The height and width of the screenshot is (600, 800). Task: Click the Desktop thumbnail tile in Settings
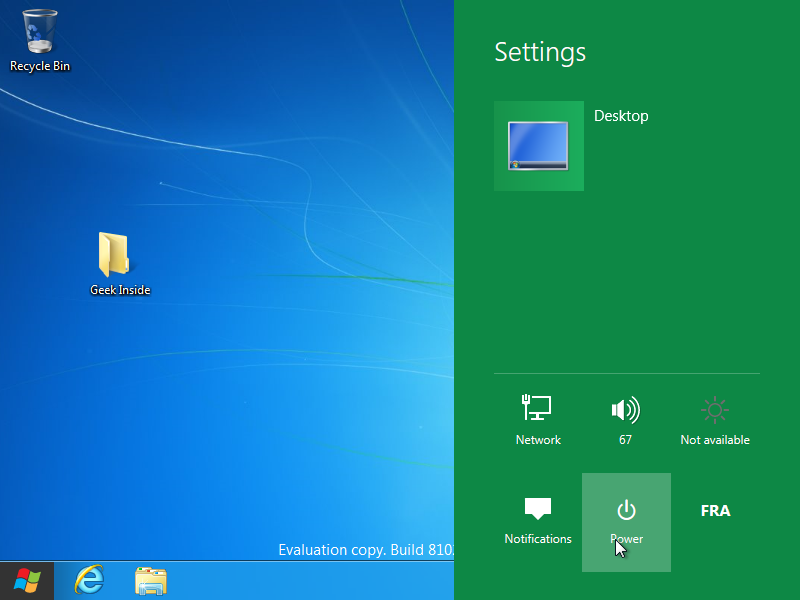tap(539, 146)
